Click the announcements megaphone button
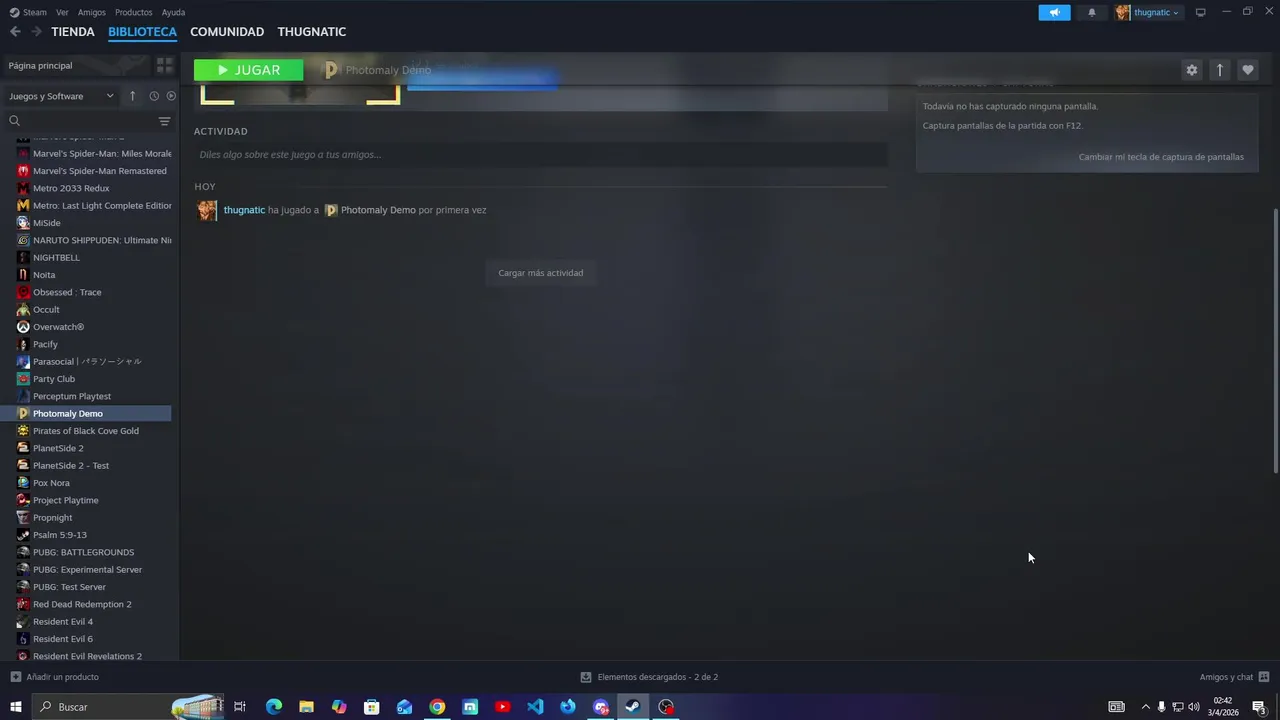Viewport: 1280px width, 720px height. click(1054, 12)
